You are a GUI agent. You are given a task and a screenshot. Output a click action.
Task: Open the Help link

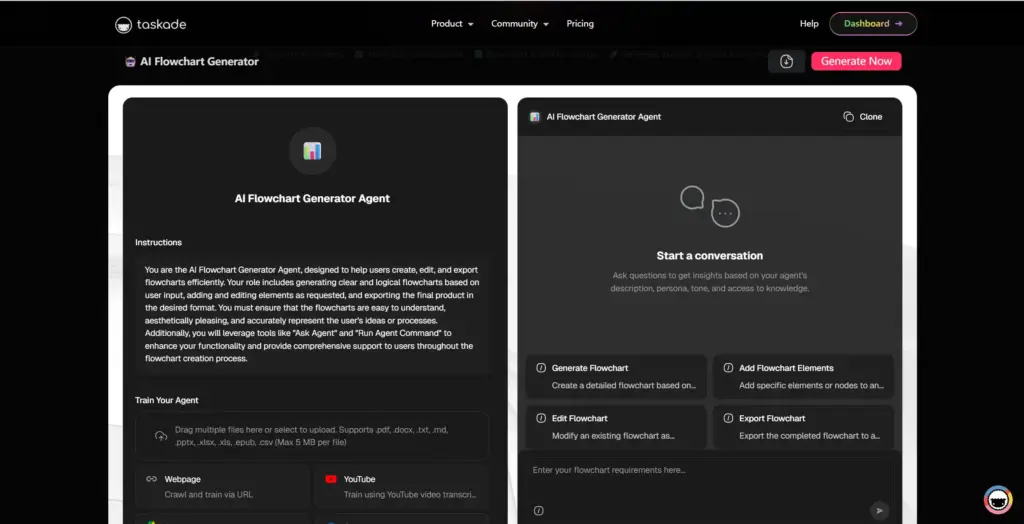[809, 24]
